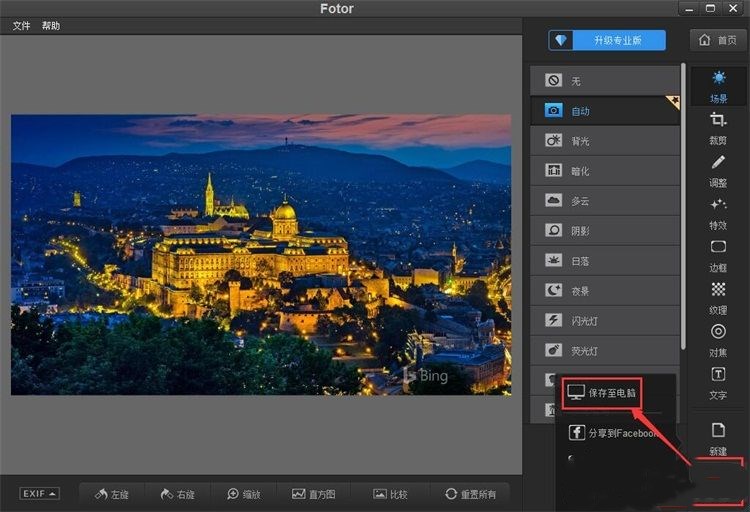Choose 分享到Facebook share option

point(614,433)
